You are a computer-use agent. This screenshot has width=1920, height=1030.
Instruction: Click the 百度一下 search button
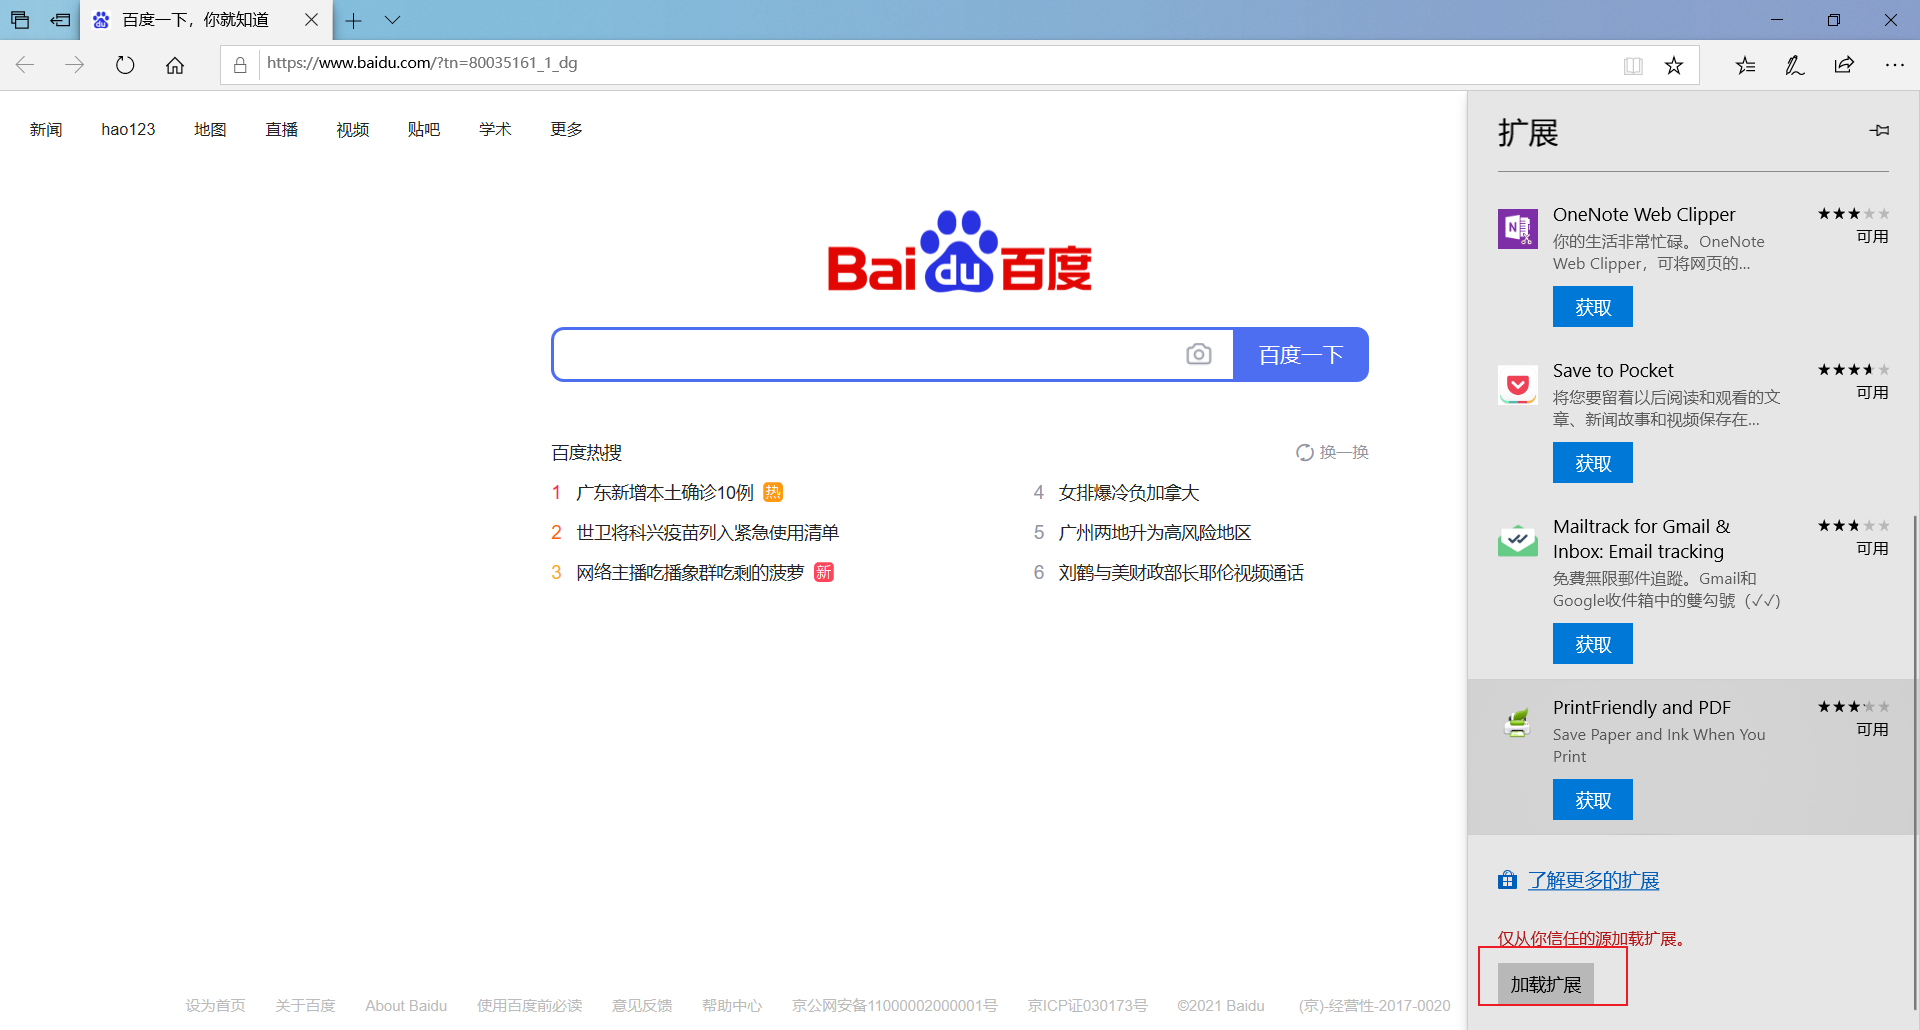click(1301, 355)
